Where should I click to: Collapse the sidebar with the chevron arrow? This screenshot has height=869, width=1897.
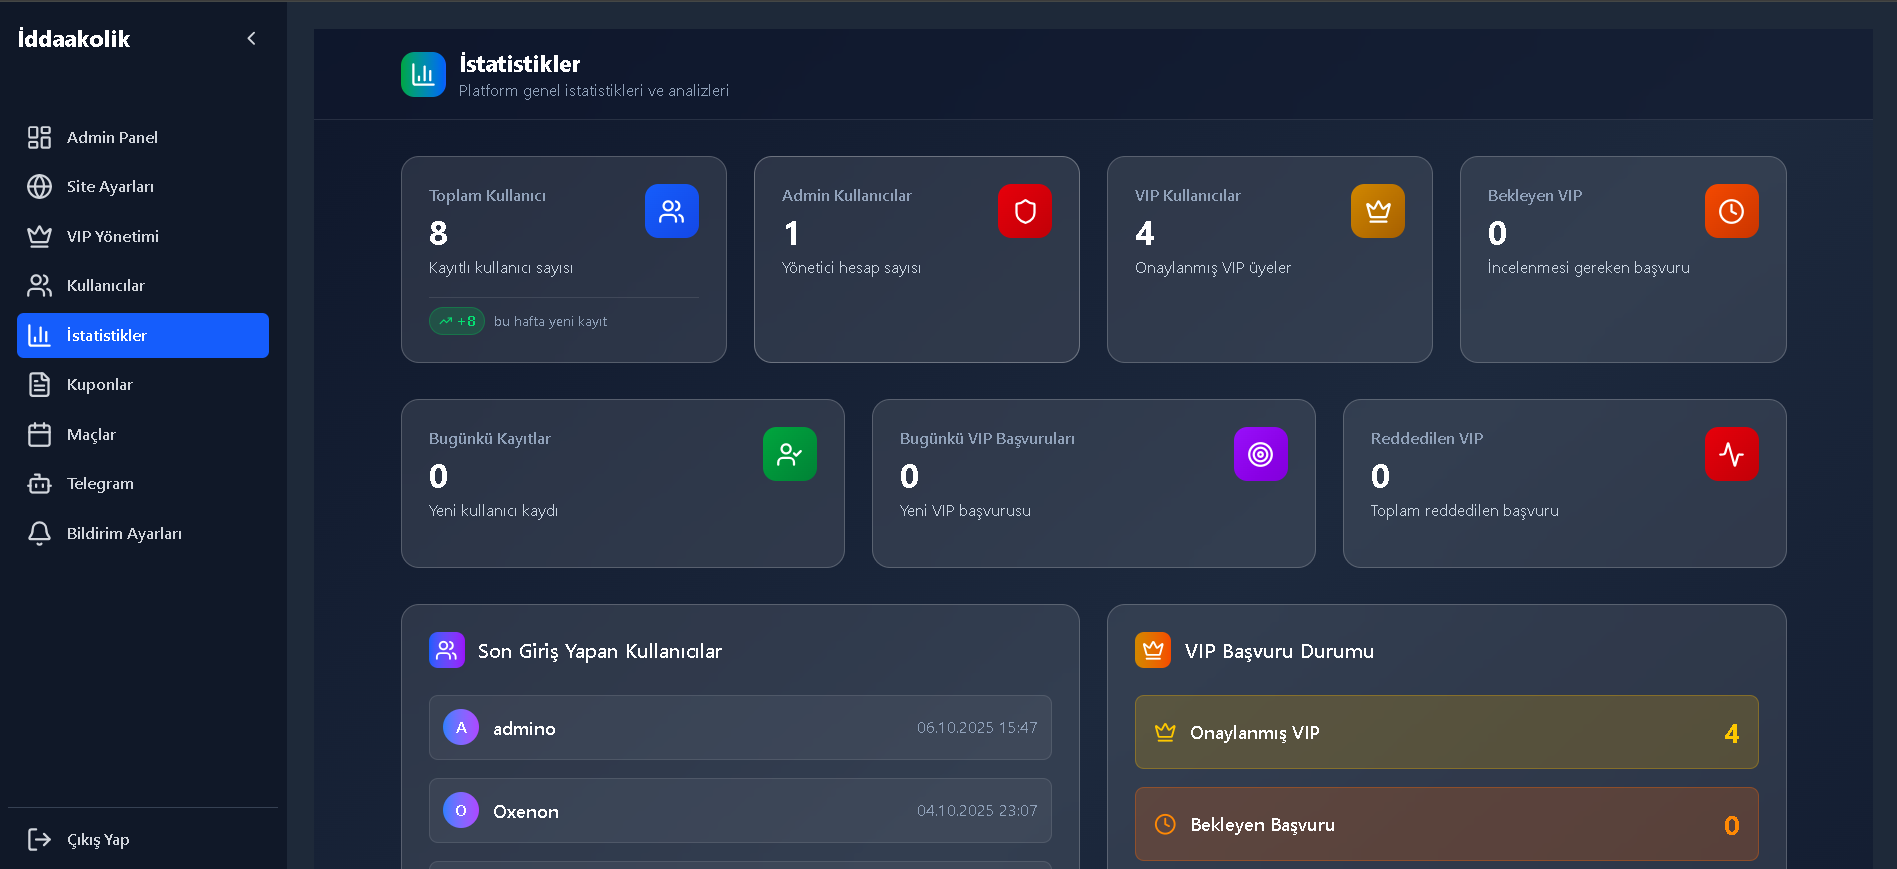click(251, 38)
